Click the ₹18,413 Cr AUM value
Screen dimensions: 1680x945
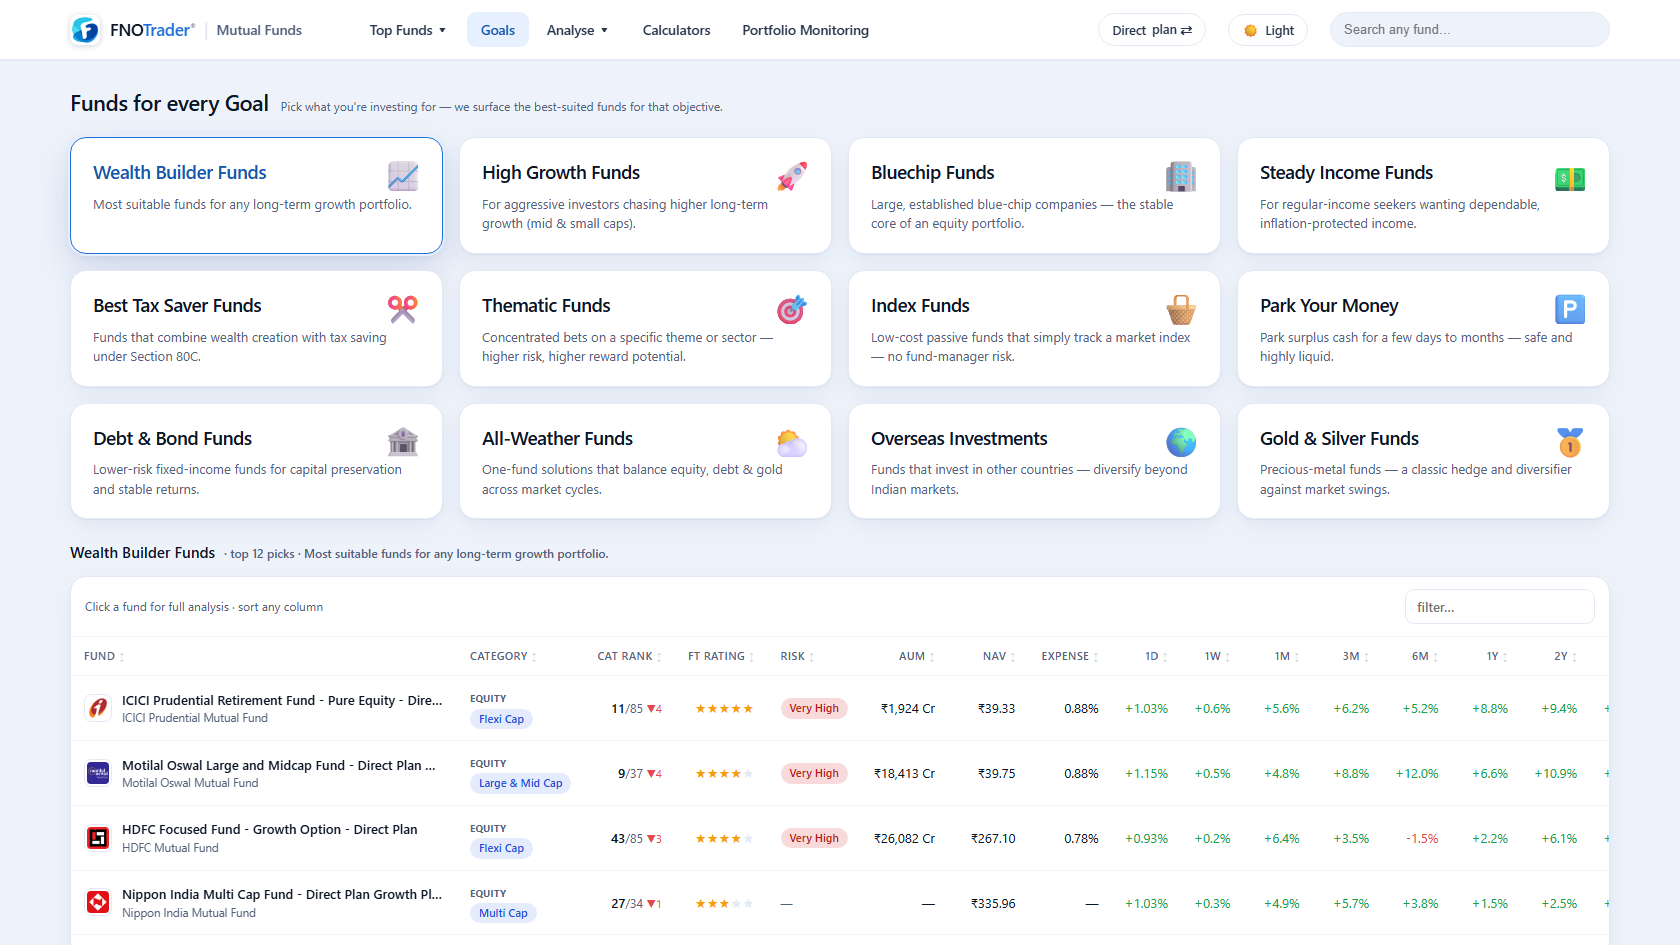click(x=904, y=774)
